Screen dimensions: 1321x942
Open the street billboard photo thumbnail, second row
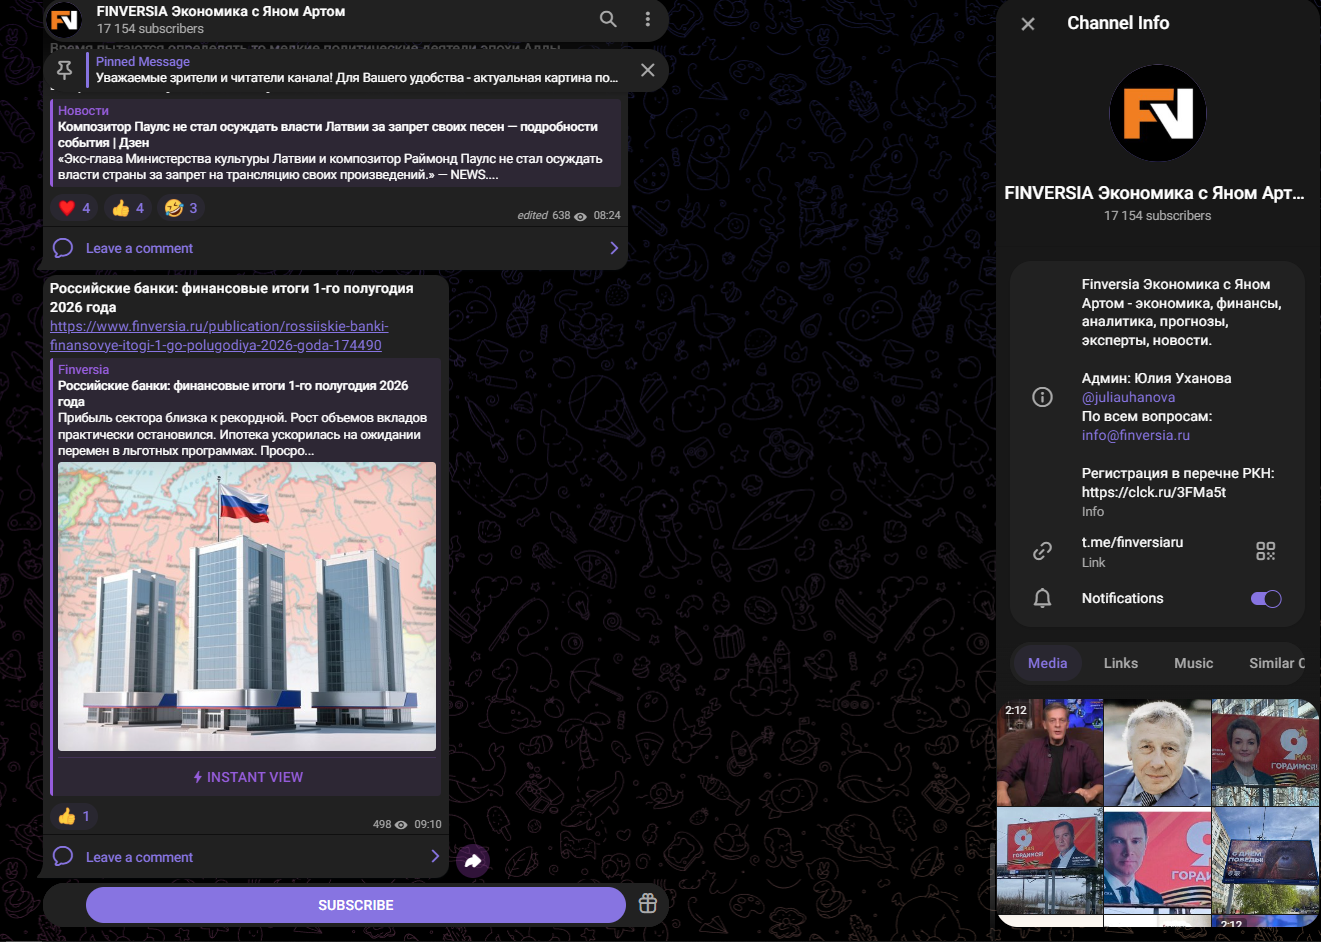1050,860
